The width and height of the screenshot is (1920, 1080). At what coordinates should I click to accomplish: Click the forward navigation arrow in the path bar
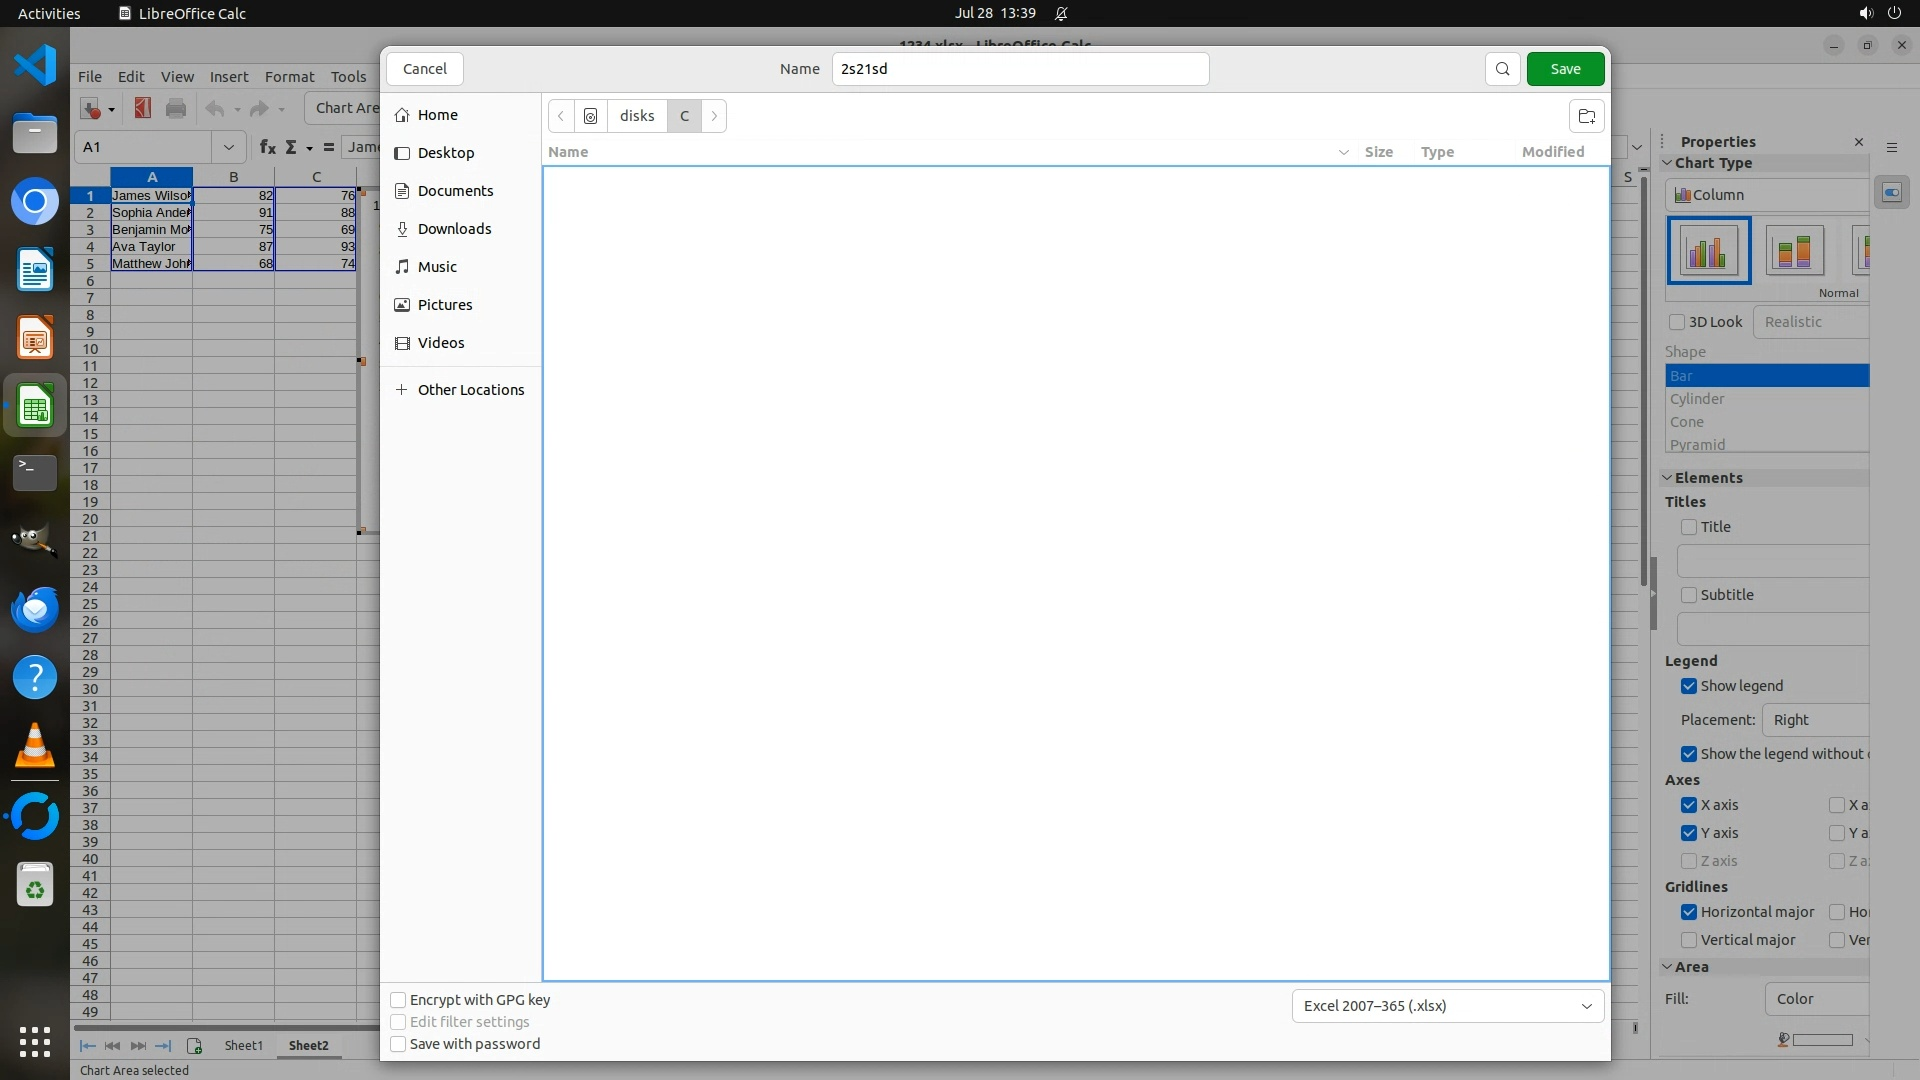714,116
